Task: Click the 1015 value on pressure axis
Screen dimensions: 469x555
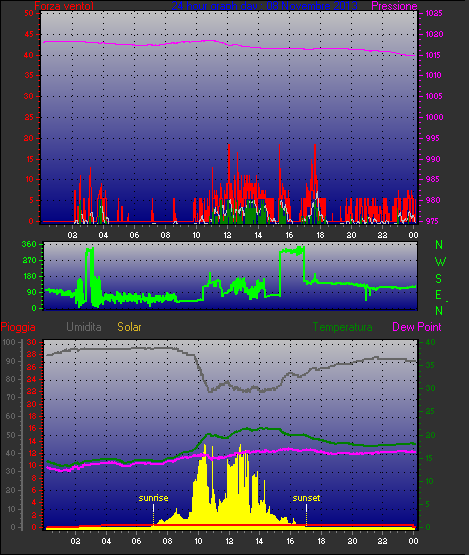Action: pyautogui.click(x=433, y=55)
